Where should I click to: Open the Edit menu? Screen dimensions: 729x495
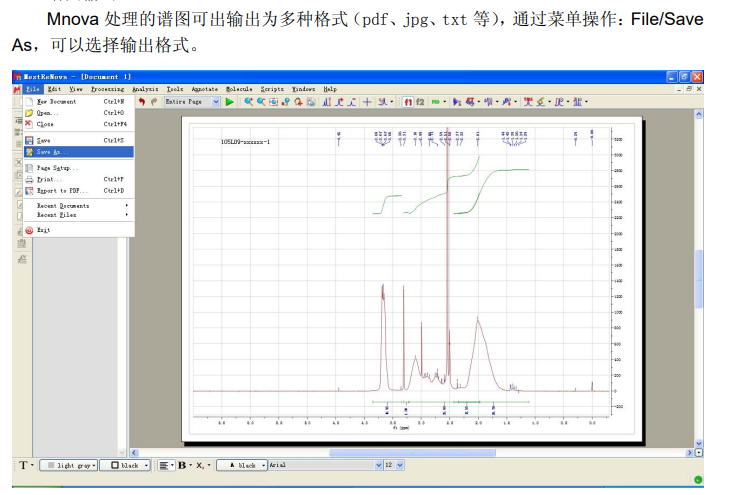[54, 89]
